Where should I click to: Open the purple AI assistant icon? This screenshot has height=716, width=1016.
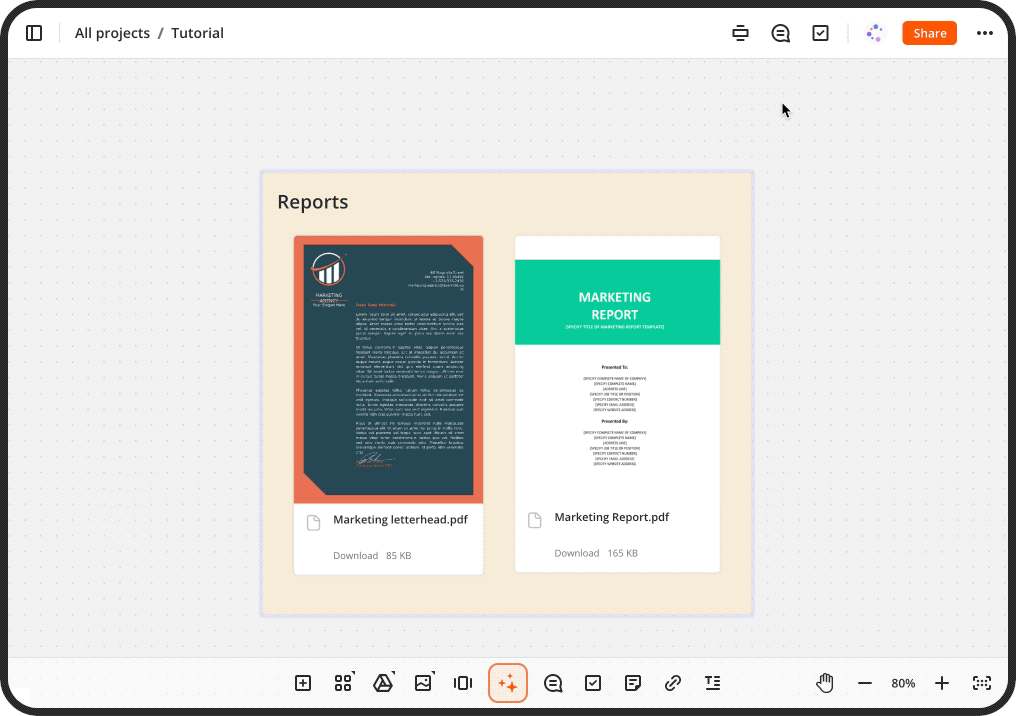[x=875, y=33]
